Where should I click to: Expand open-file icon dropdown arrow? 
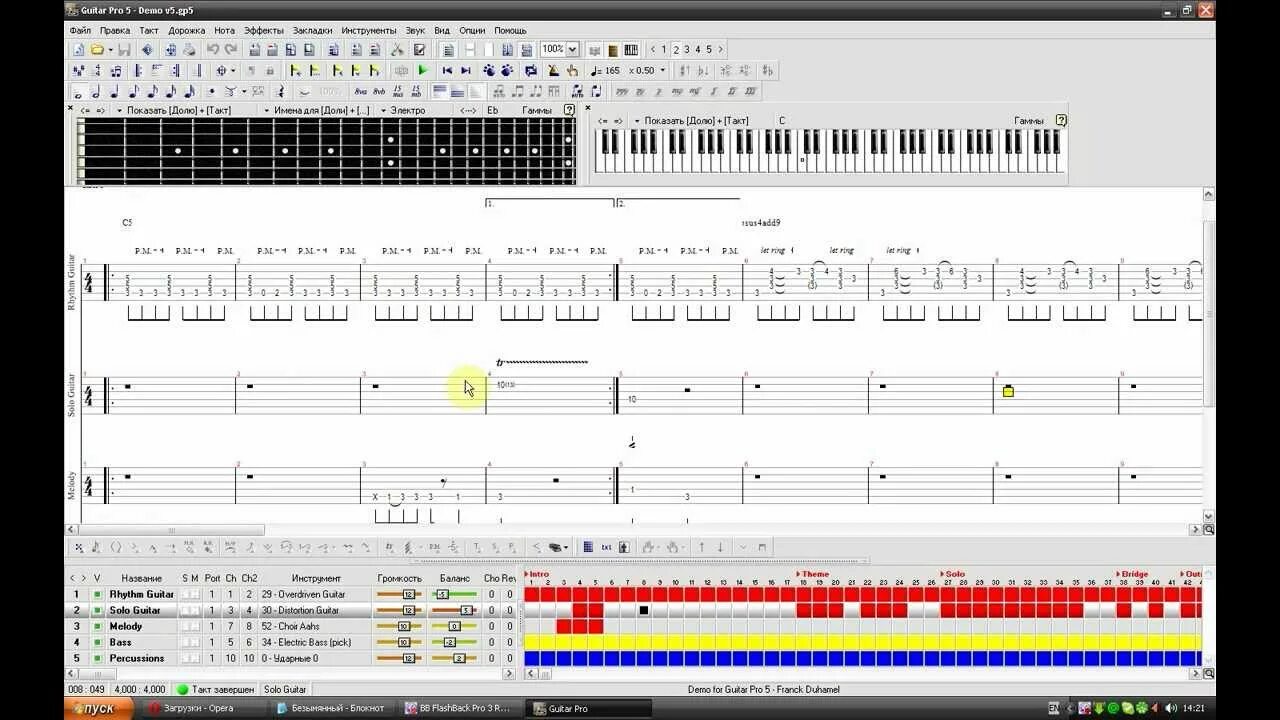110,49
